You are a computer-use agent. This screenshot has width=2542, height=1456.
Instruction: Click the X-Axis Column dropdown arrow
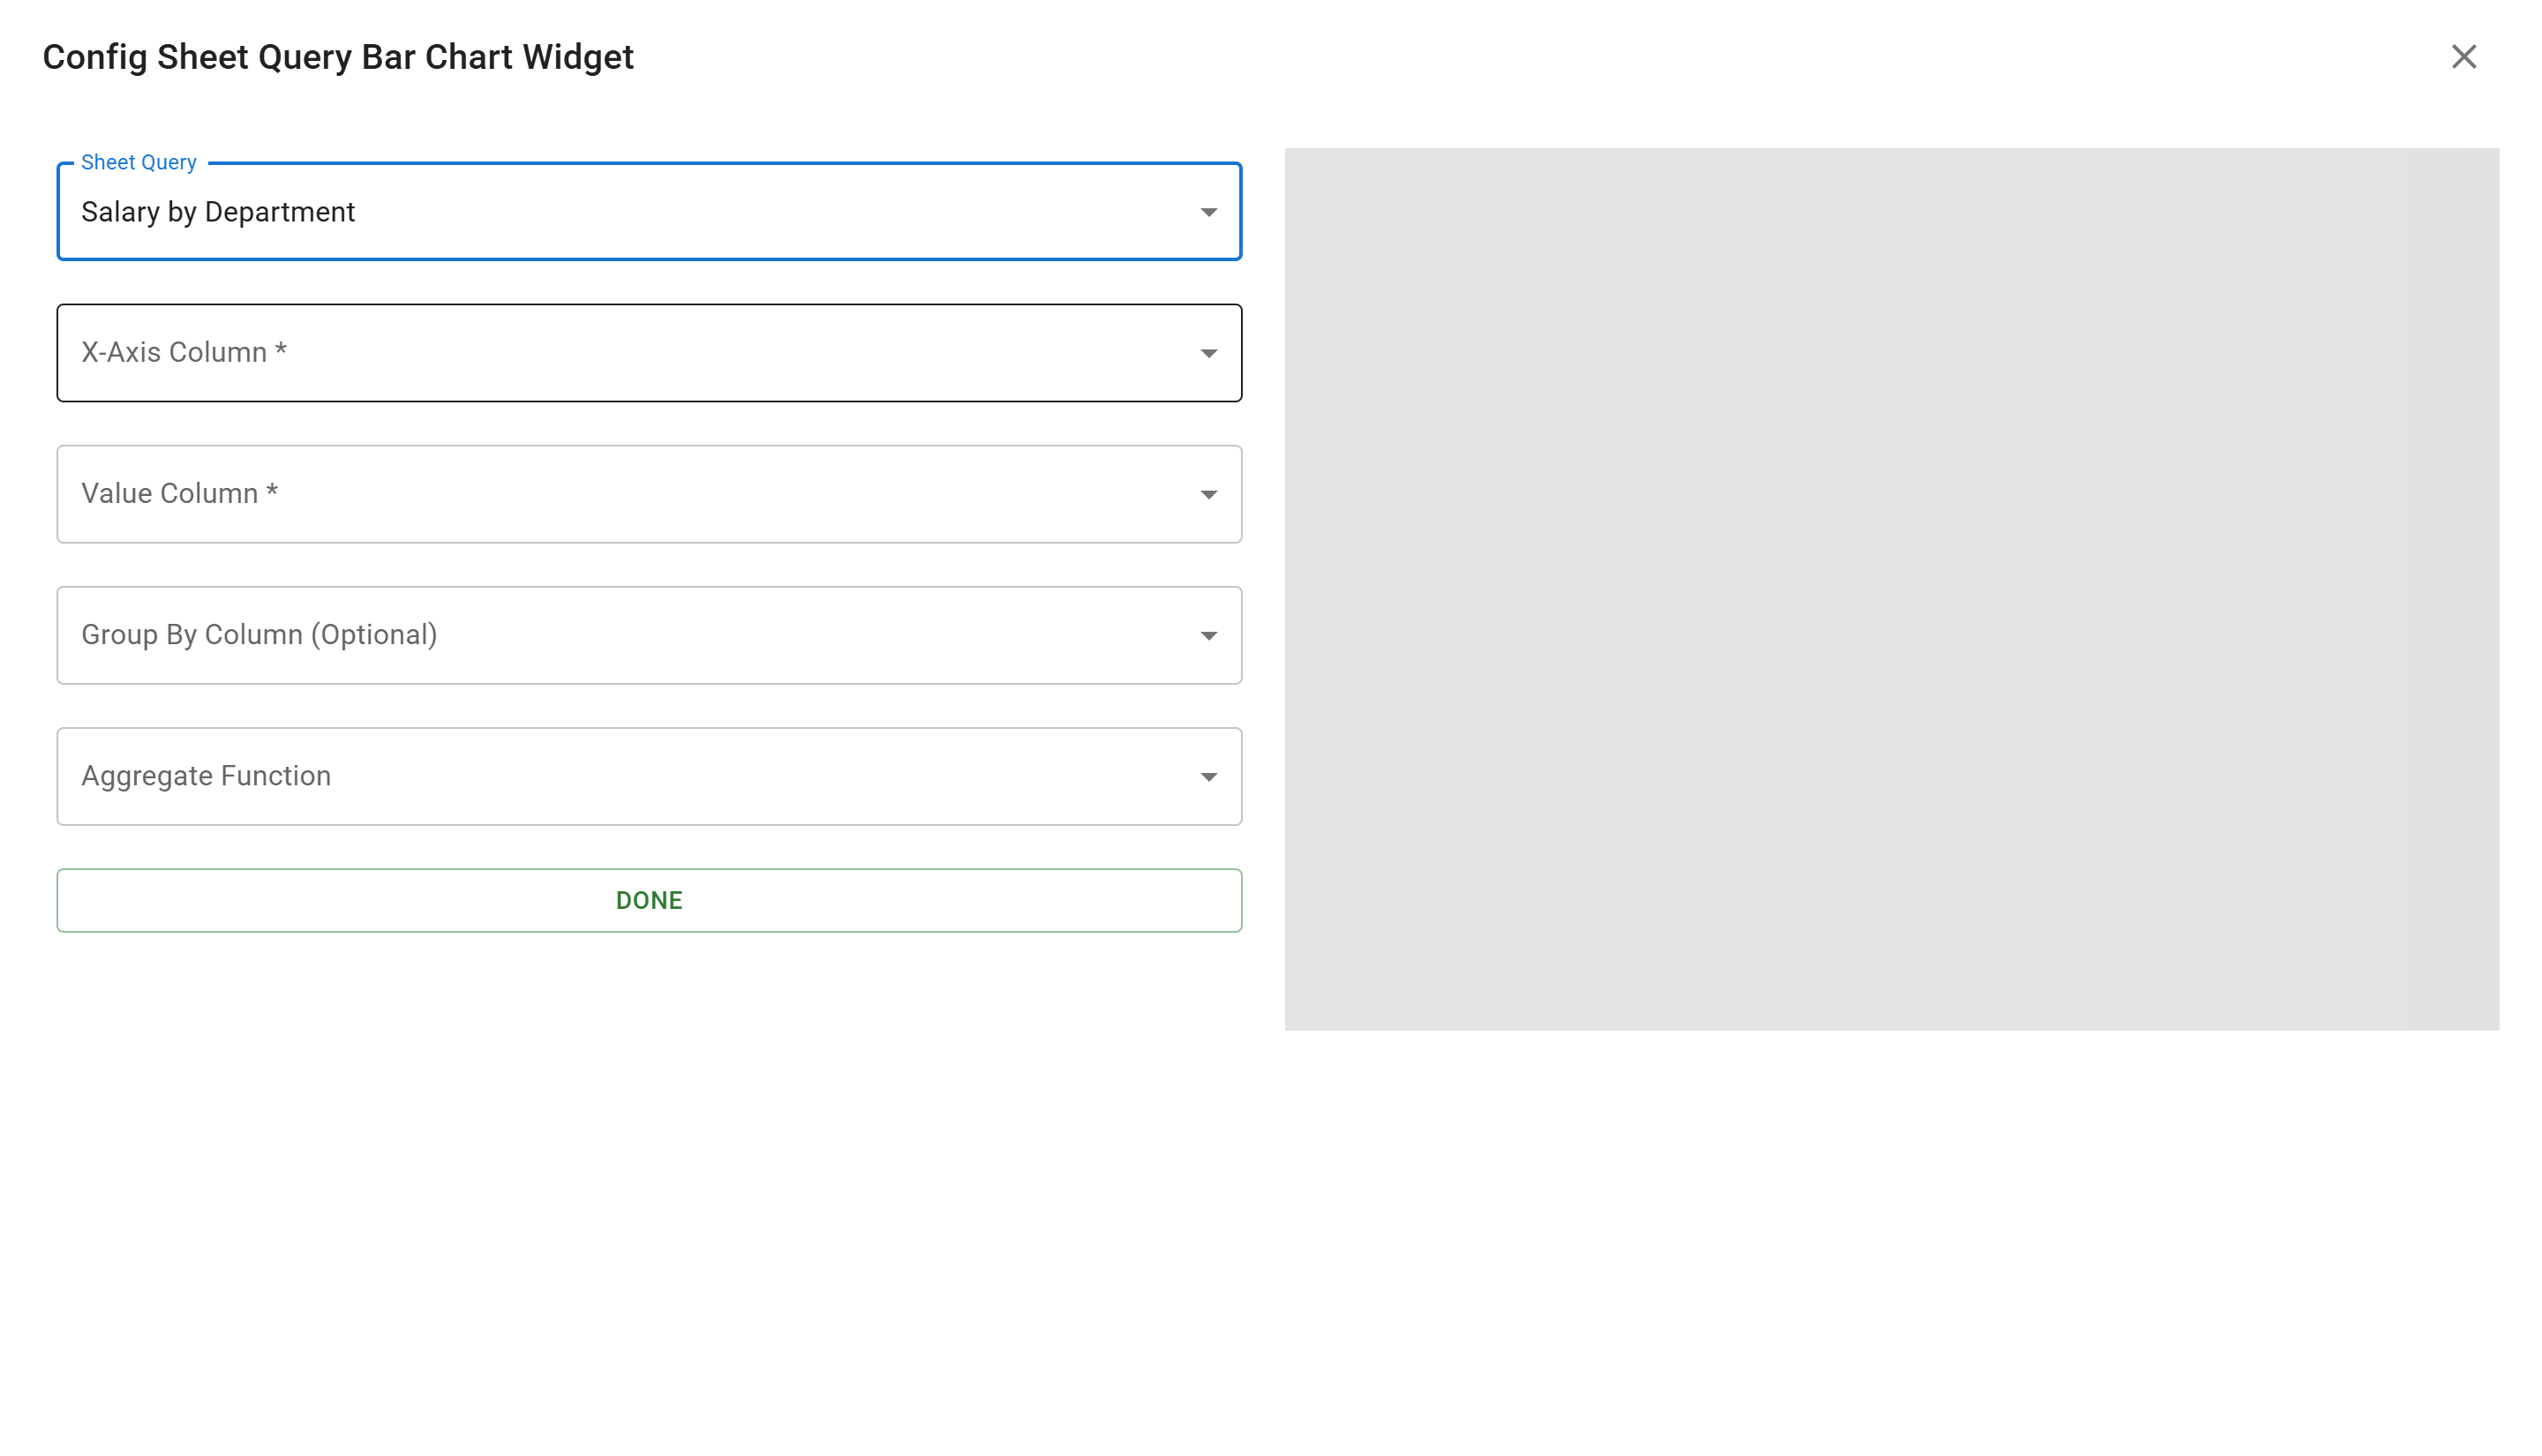point(1209,353)
